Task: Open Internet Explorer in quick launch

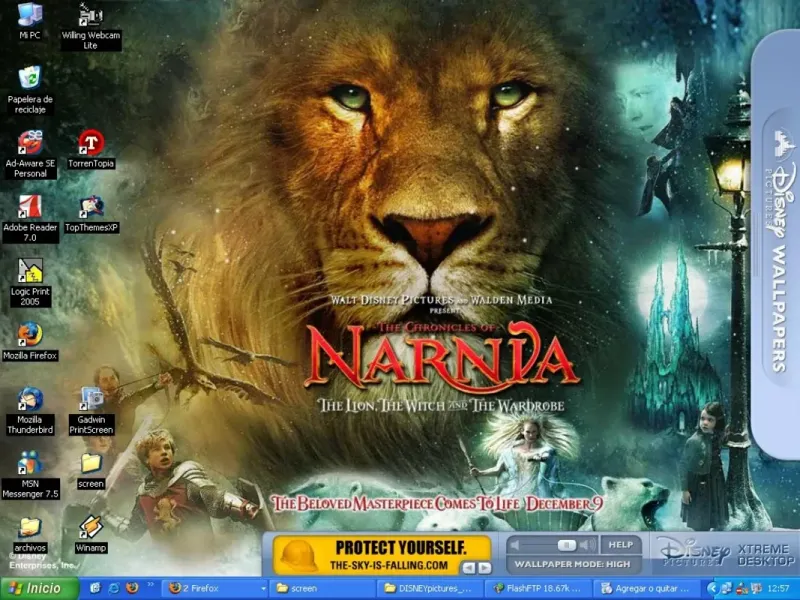Action: (x=114, y=588)
